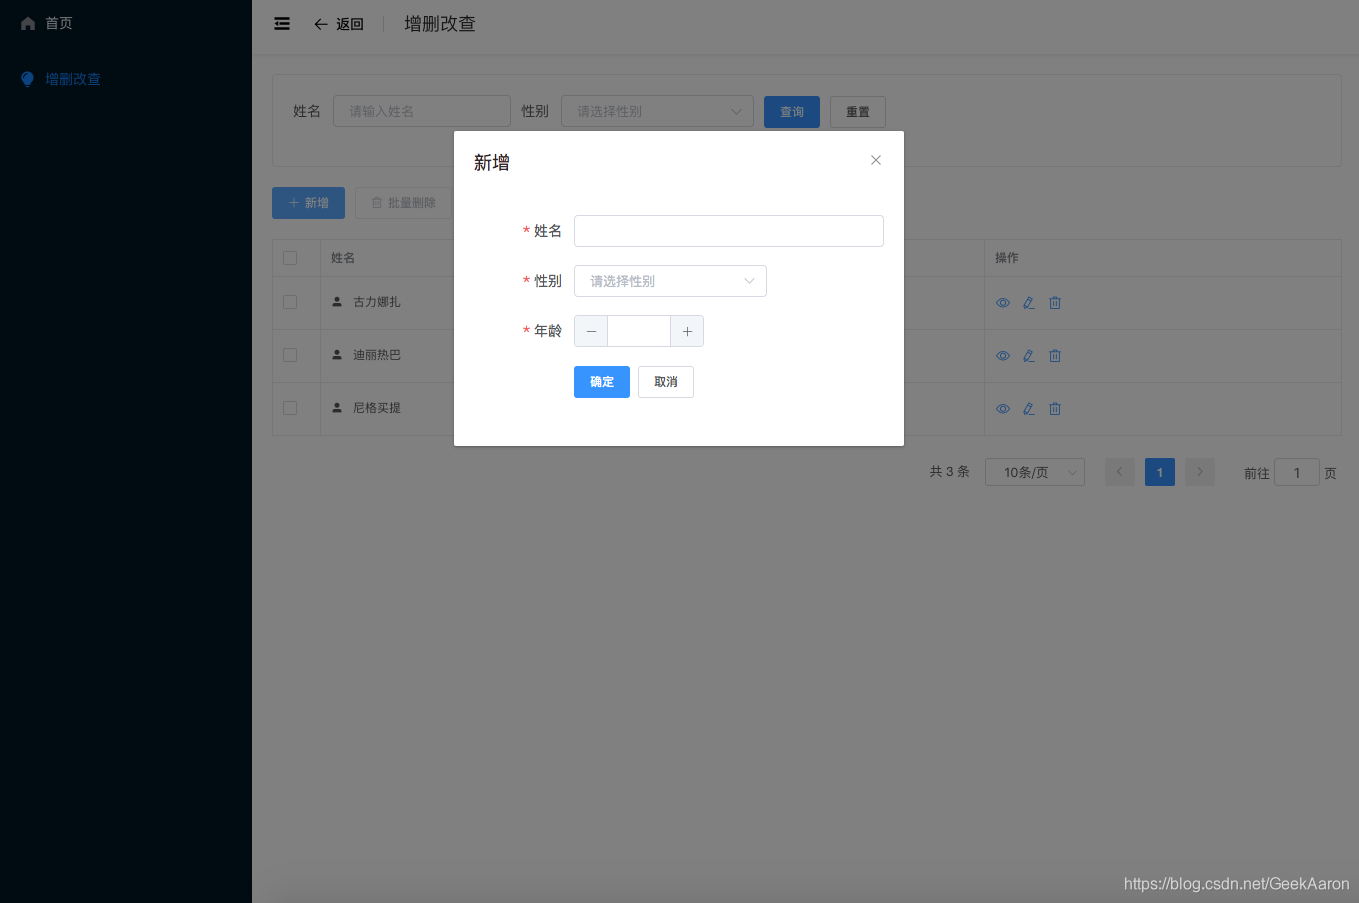Toggle the select-all header checkbox
Viewport: 1359px width, 903px height.
[x=290, y=258]
